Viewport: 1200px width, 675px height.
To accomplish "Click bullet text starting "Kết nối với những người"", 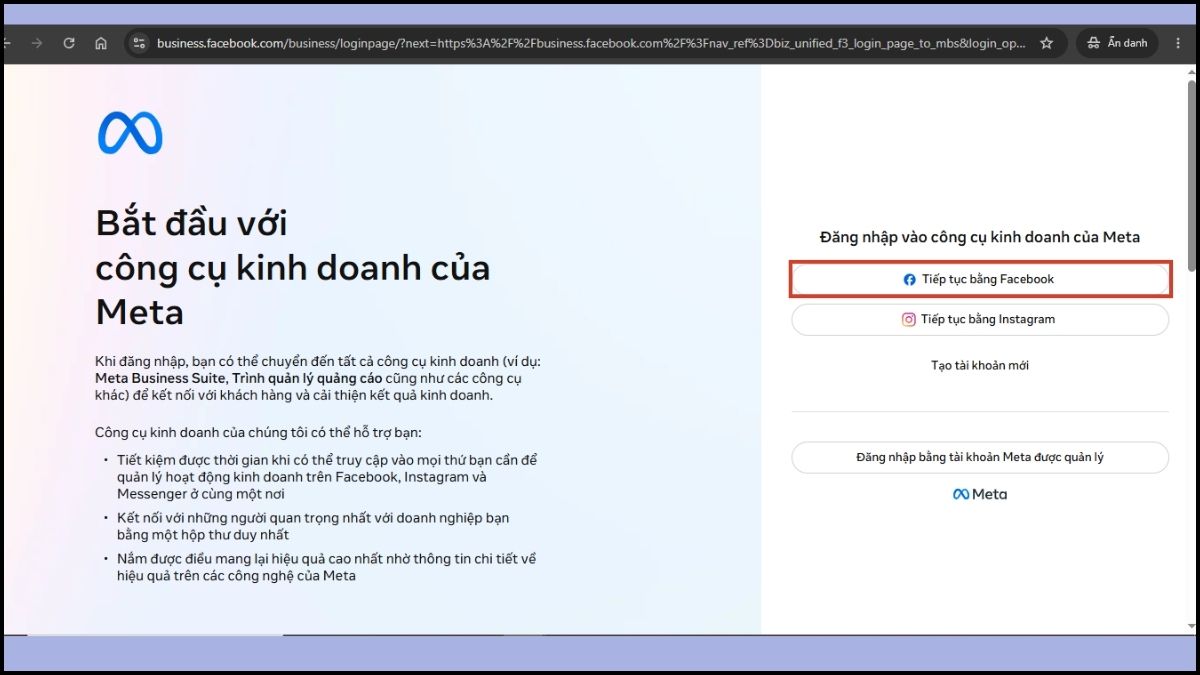I will 313,526.
